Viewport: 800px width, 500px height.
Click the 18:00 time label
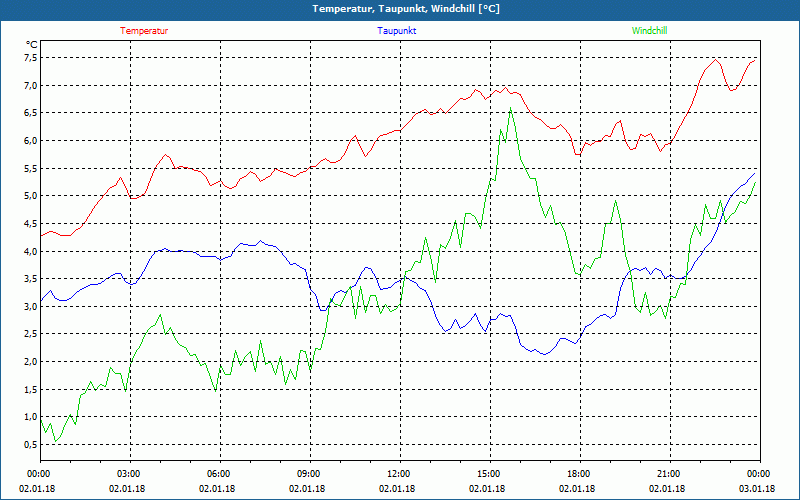pos(580,474)
